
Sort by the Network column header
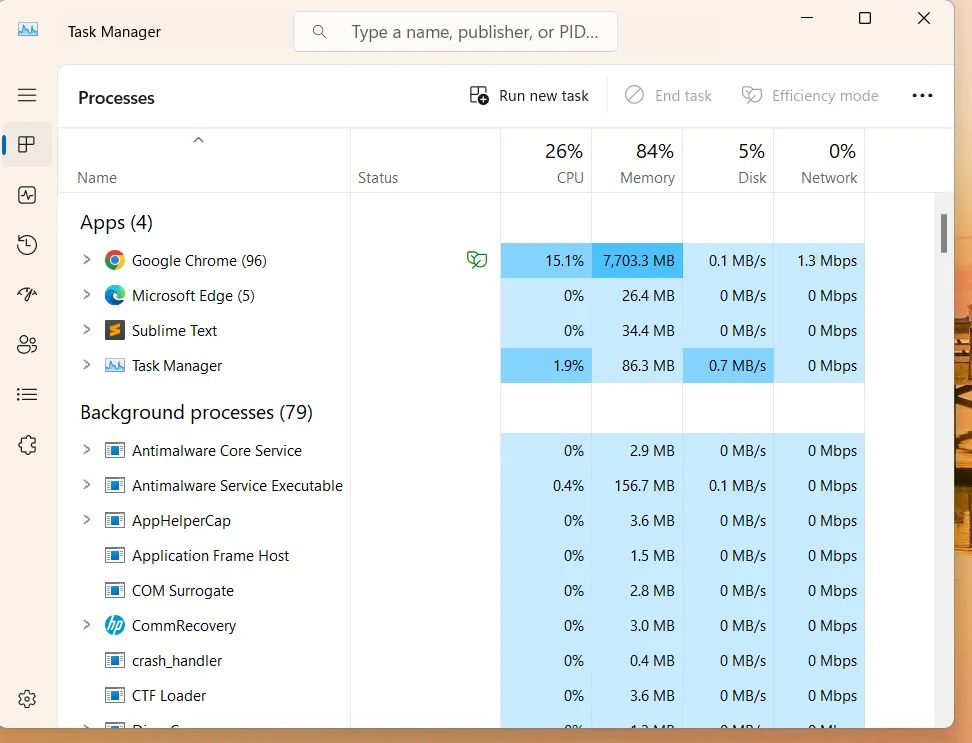click(x=820, y=162)
